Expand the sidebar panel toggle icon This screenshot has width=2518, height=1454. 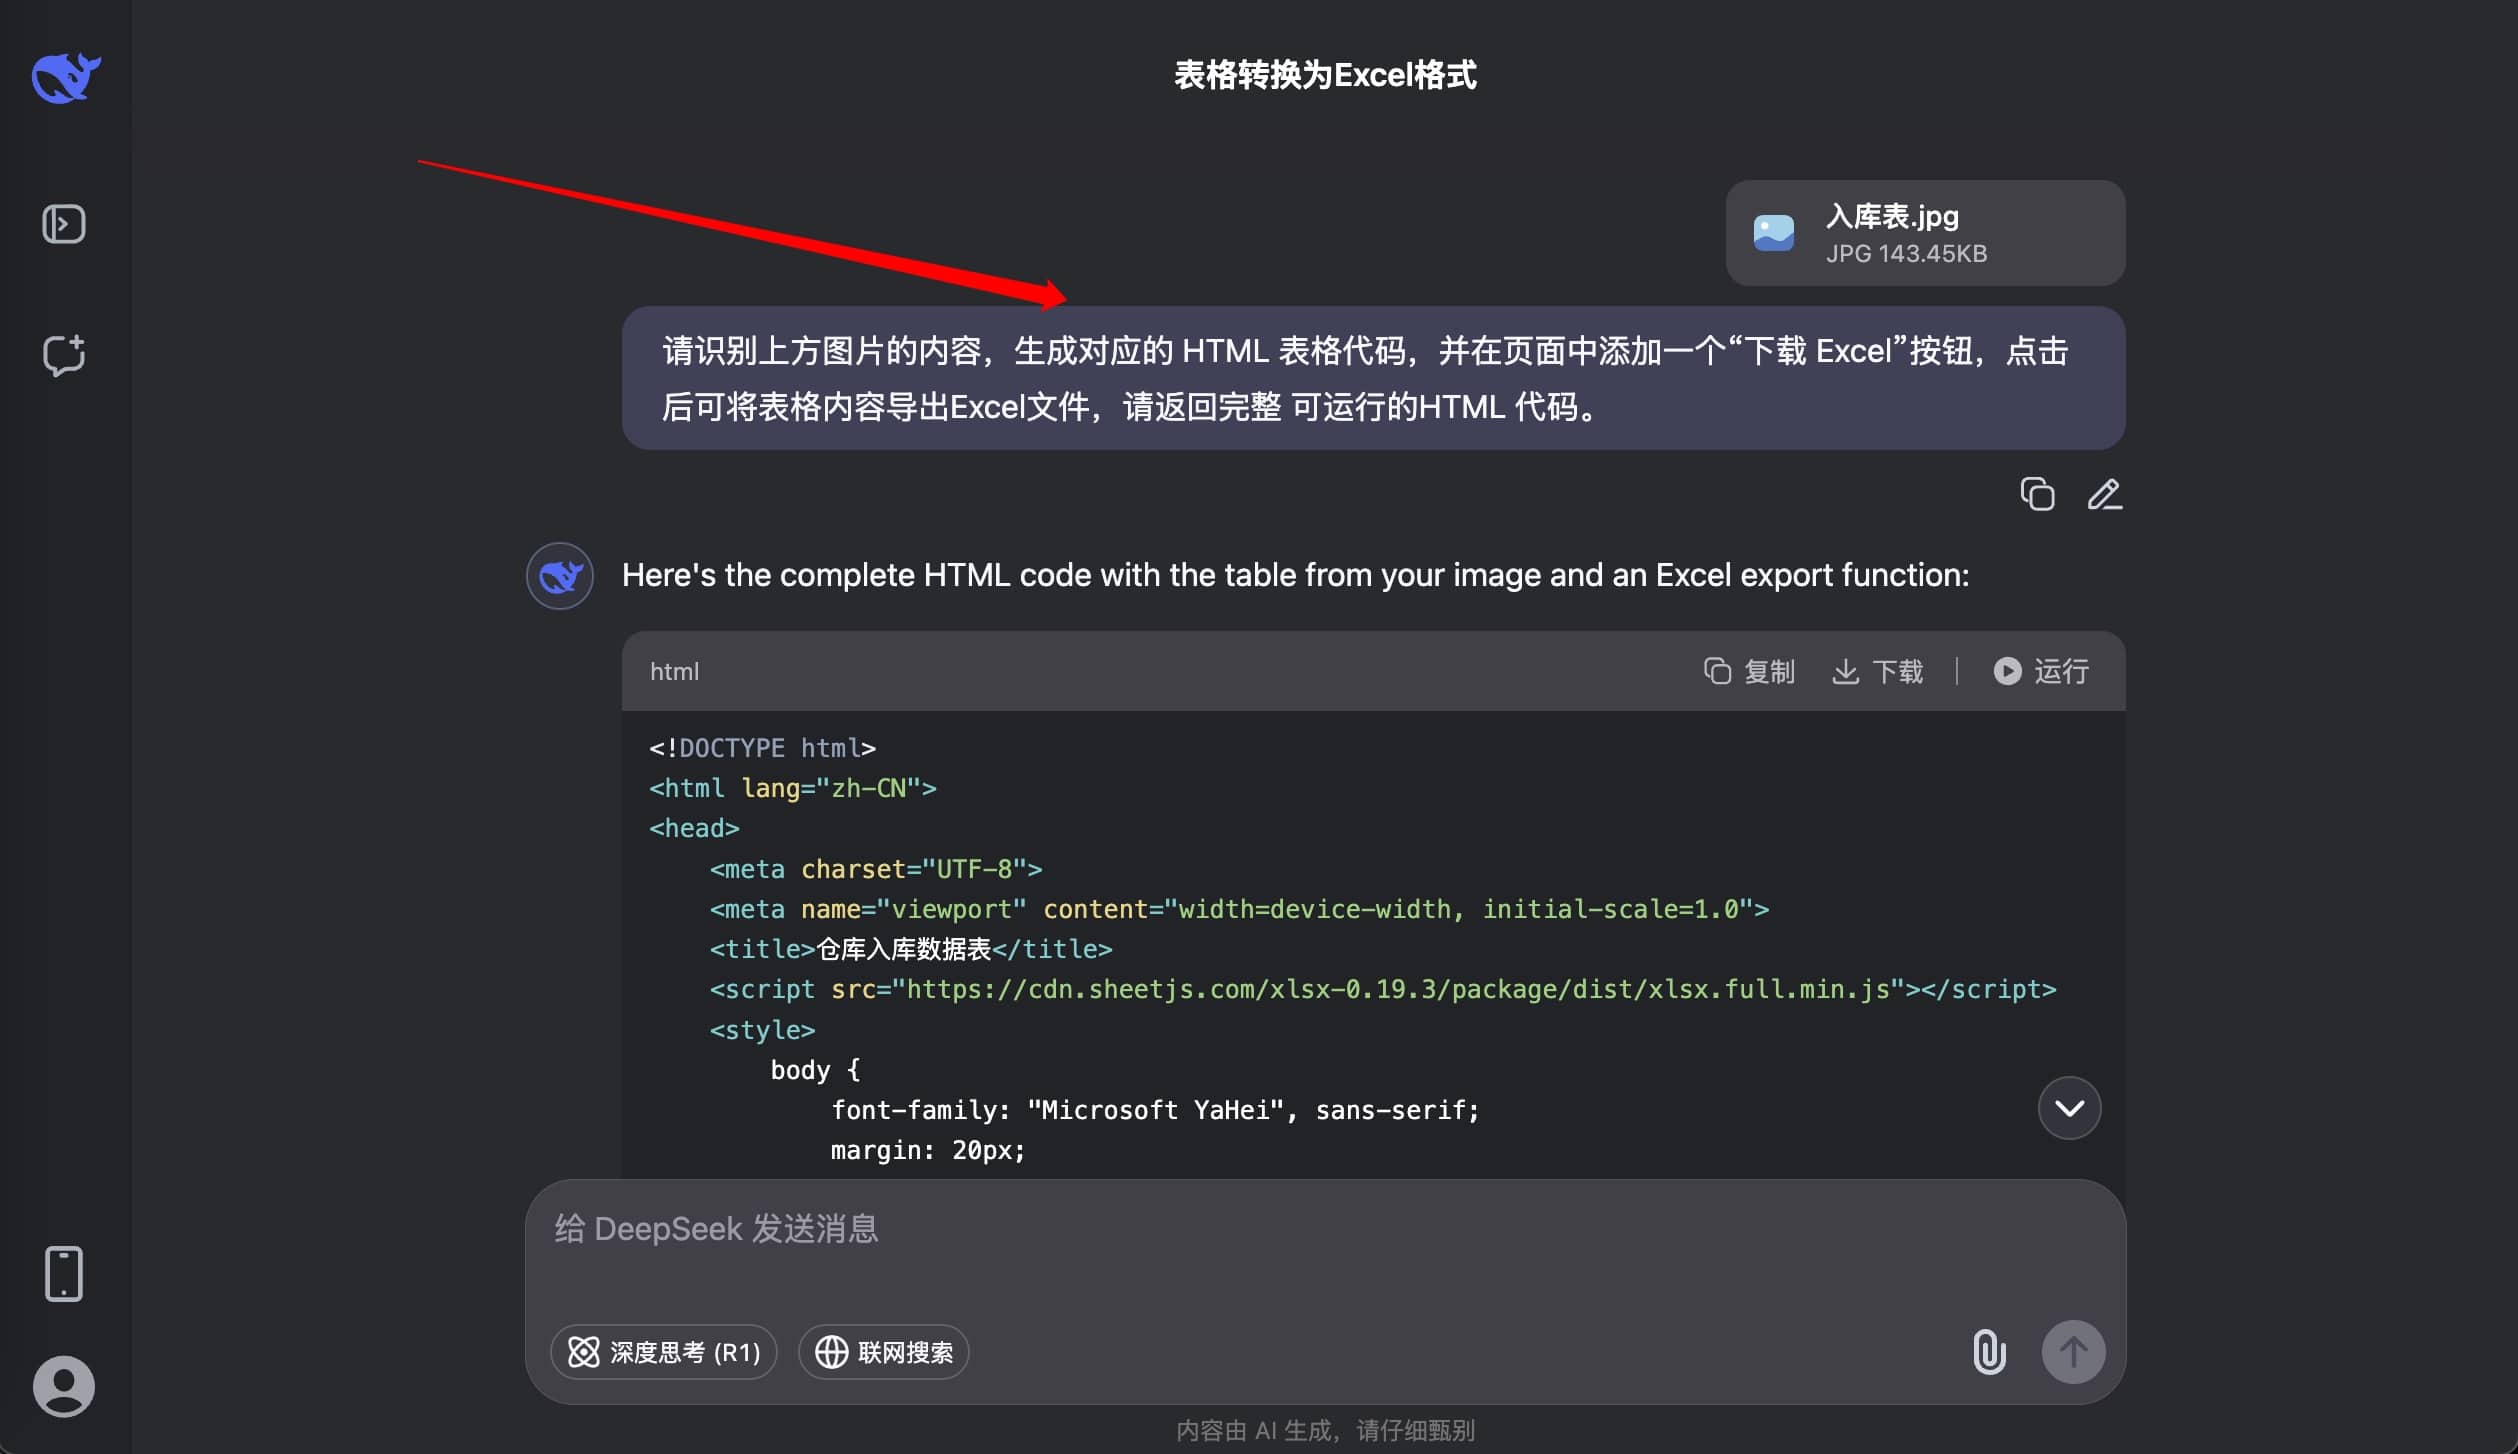coord(64,224)
